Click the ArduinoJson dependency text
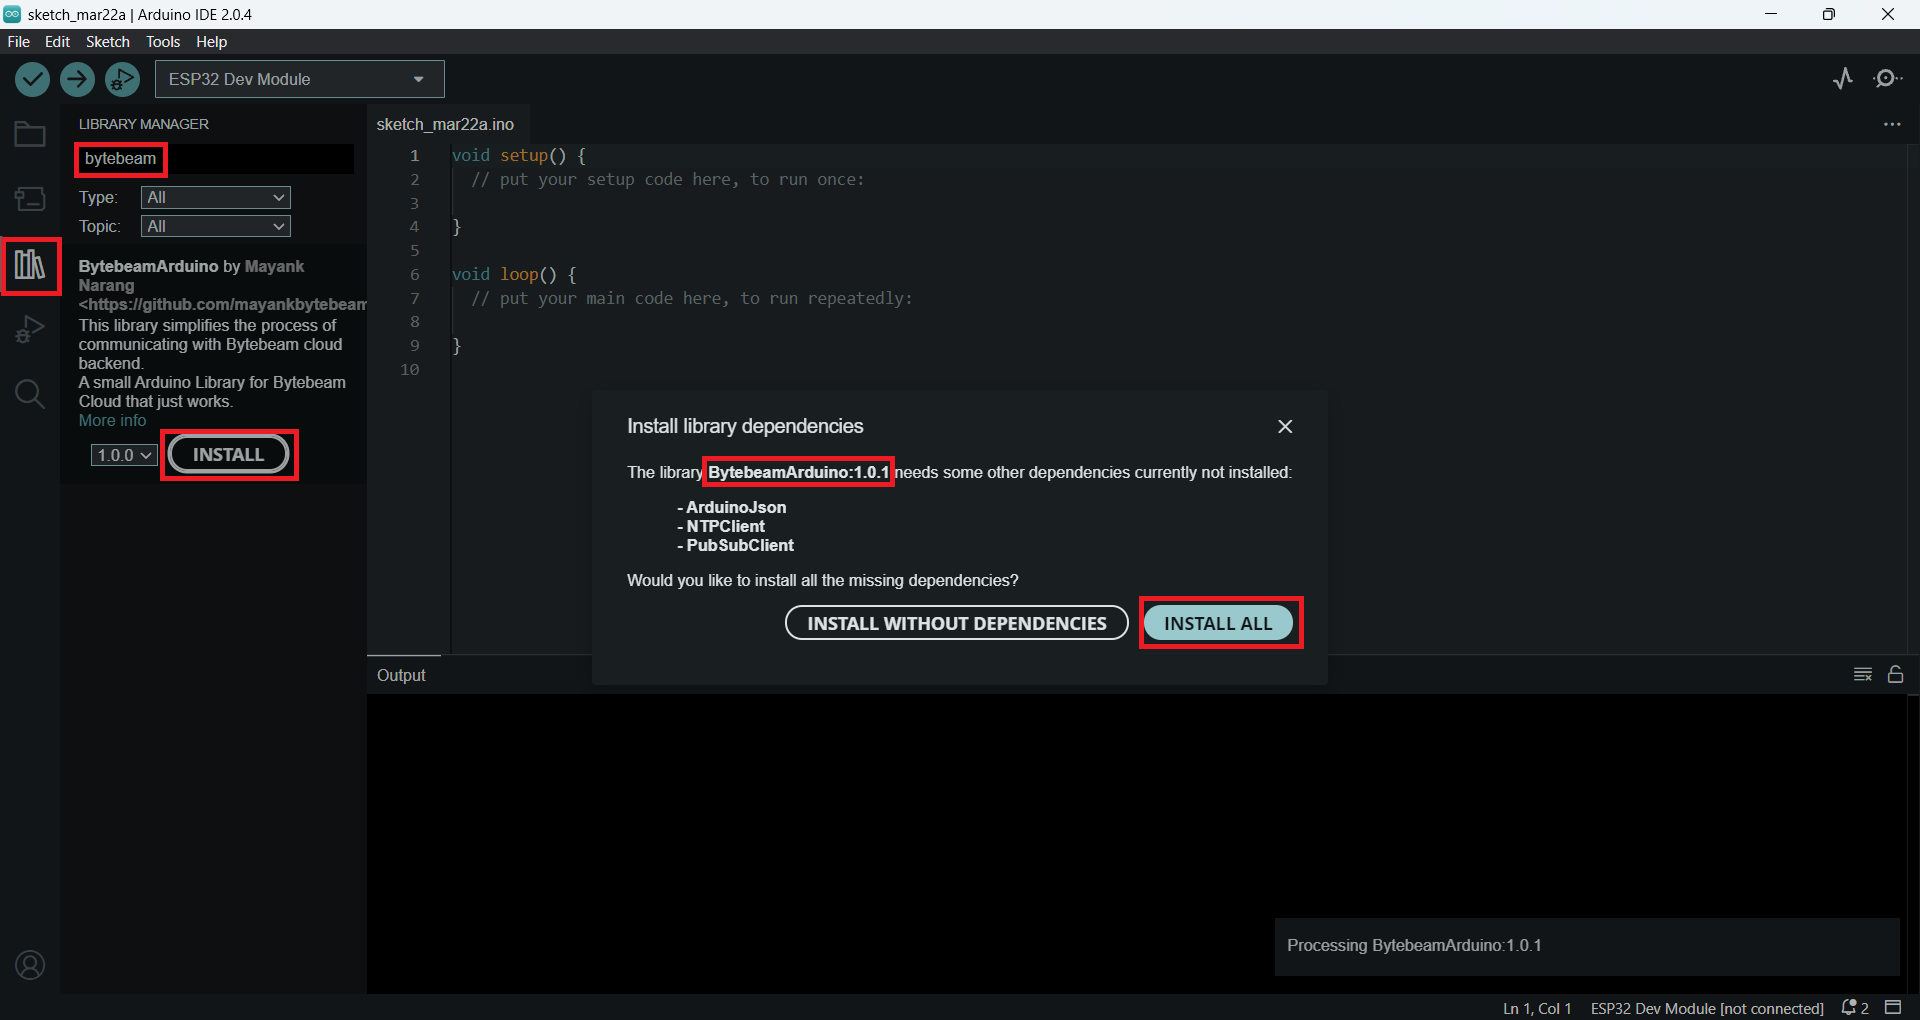Image resolution: width=1920 pixels, height=1020 pixels. coord(736,508)
